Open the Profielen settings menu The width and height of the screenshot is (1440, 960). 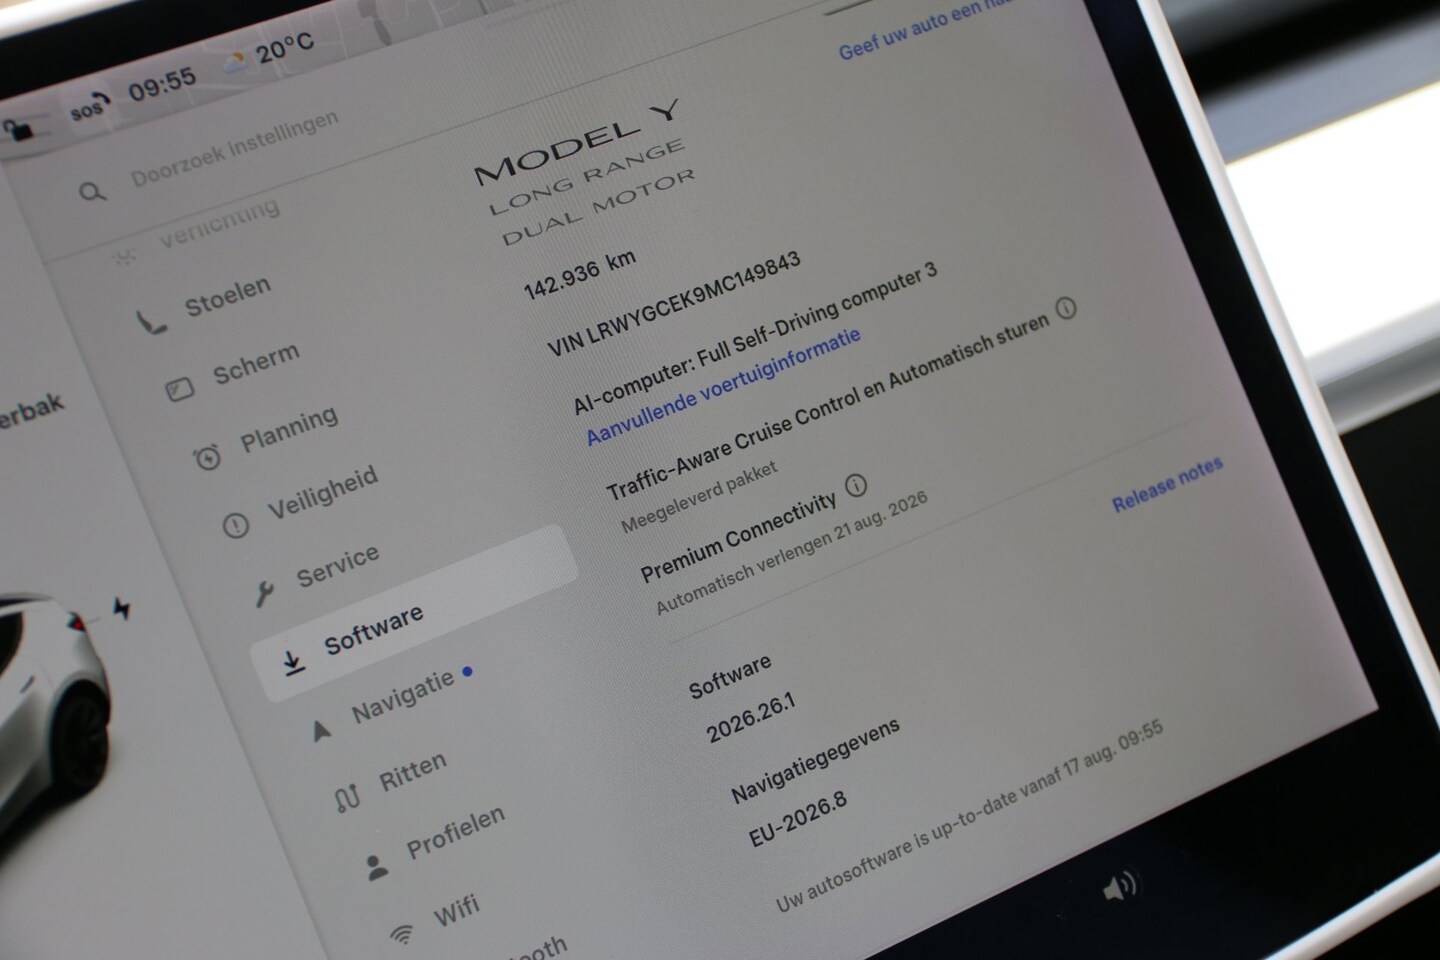tap(456, 833)
